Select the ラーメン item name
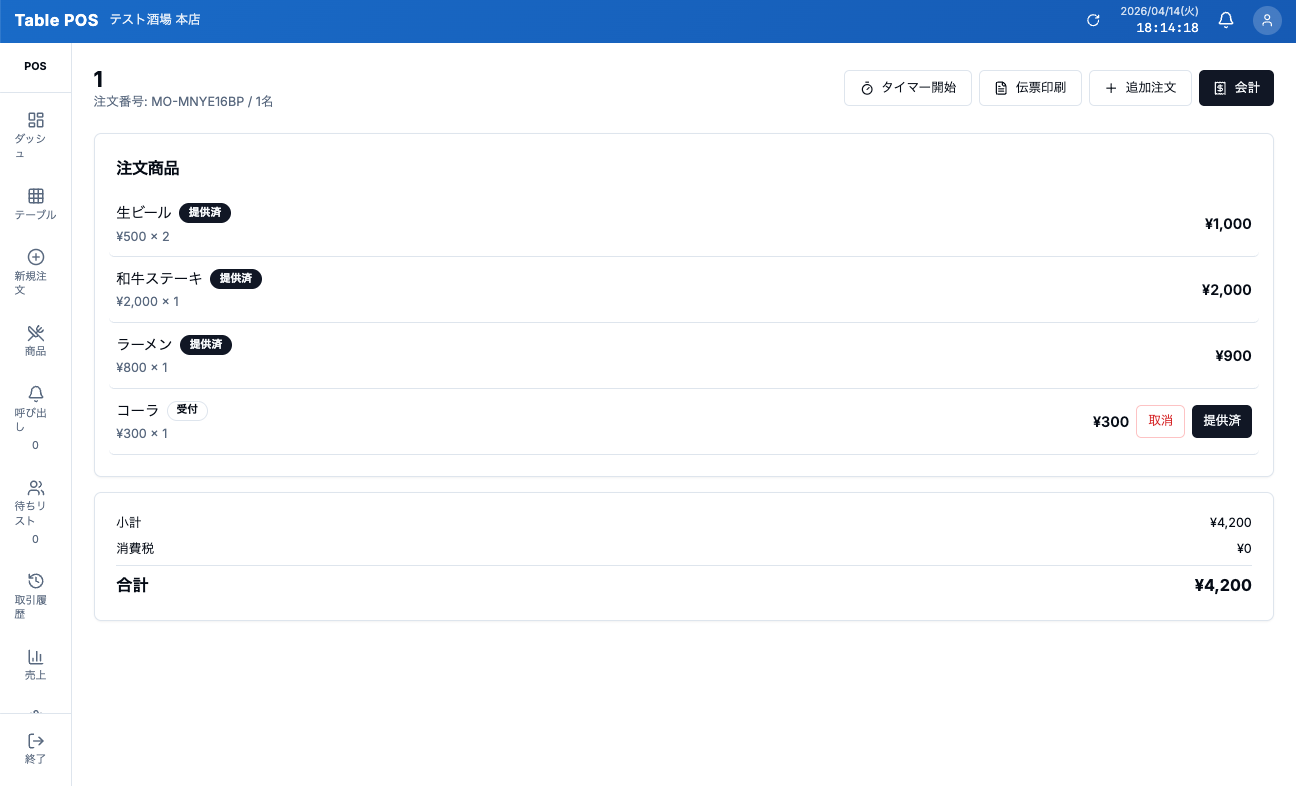Screen dimensions: 1296x787 pyautogui.click(x=144, y=345)
